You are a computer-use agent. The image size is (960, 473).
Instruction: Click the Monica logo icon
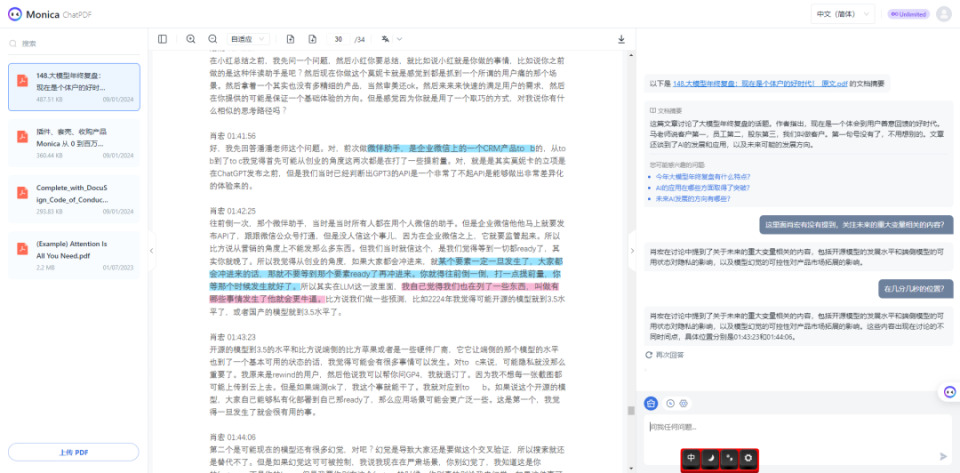pyautogui.click(x=14, y=14)
